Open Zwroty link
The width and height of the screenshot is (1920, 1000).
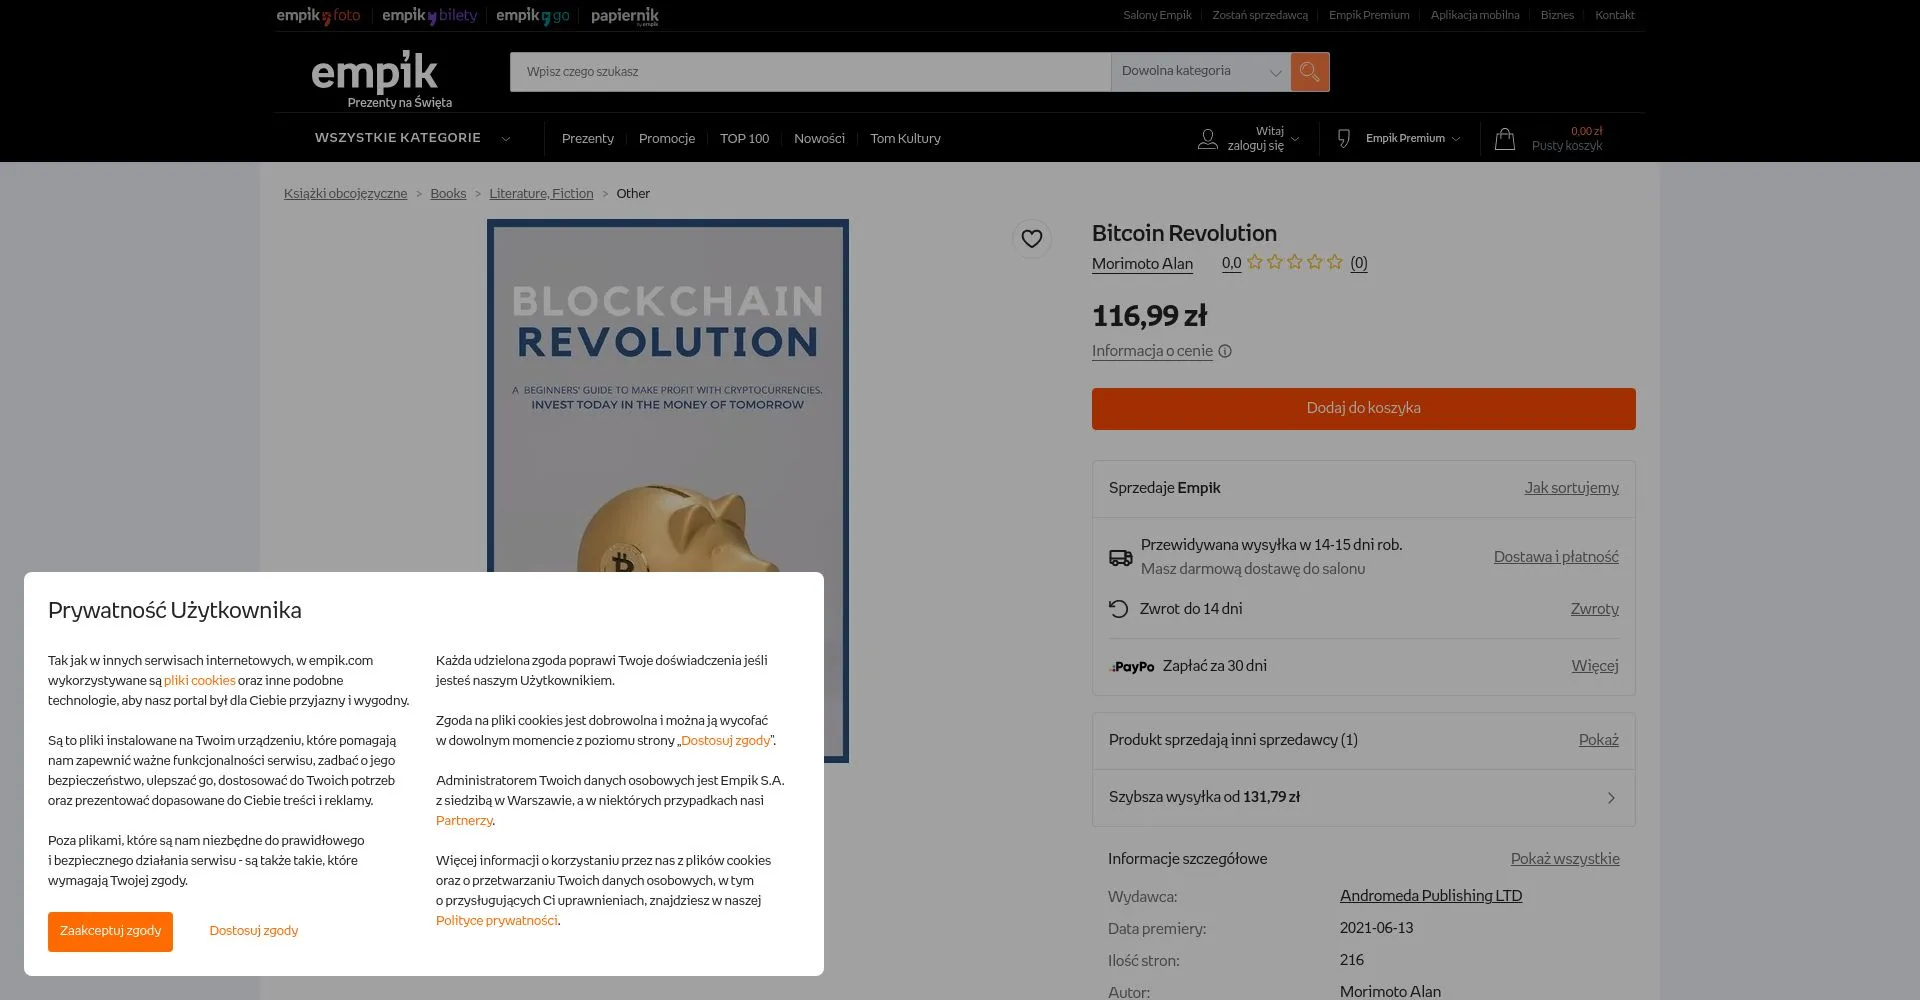tap(1594, 609)
